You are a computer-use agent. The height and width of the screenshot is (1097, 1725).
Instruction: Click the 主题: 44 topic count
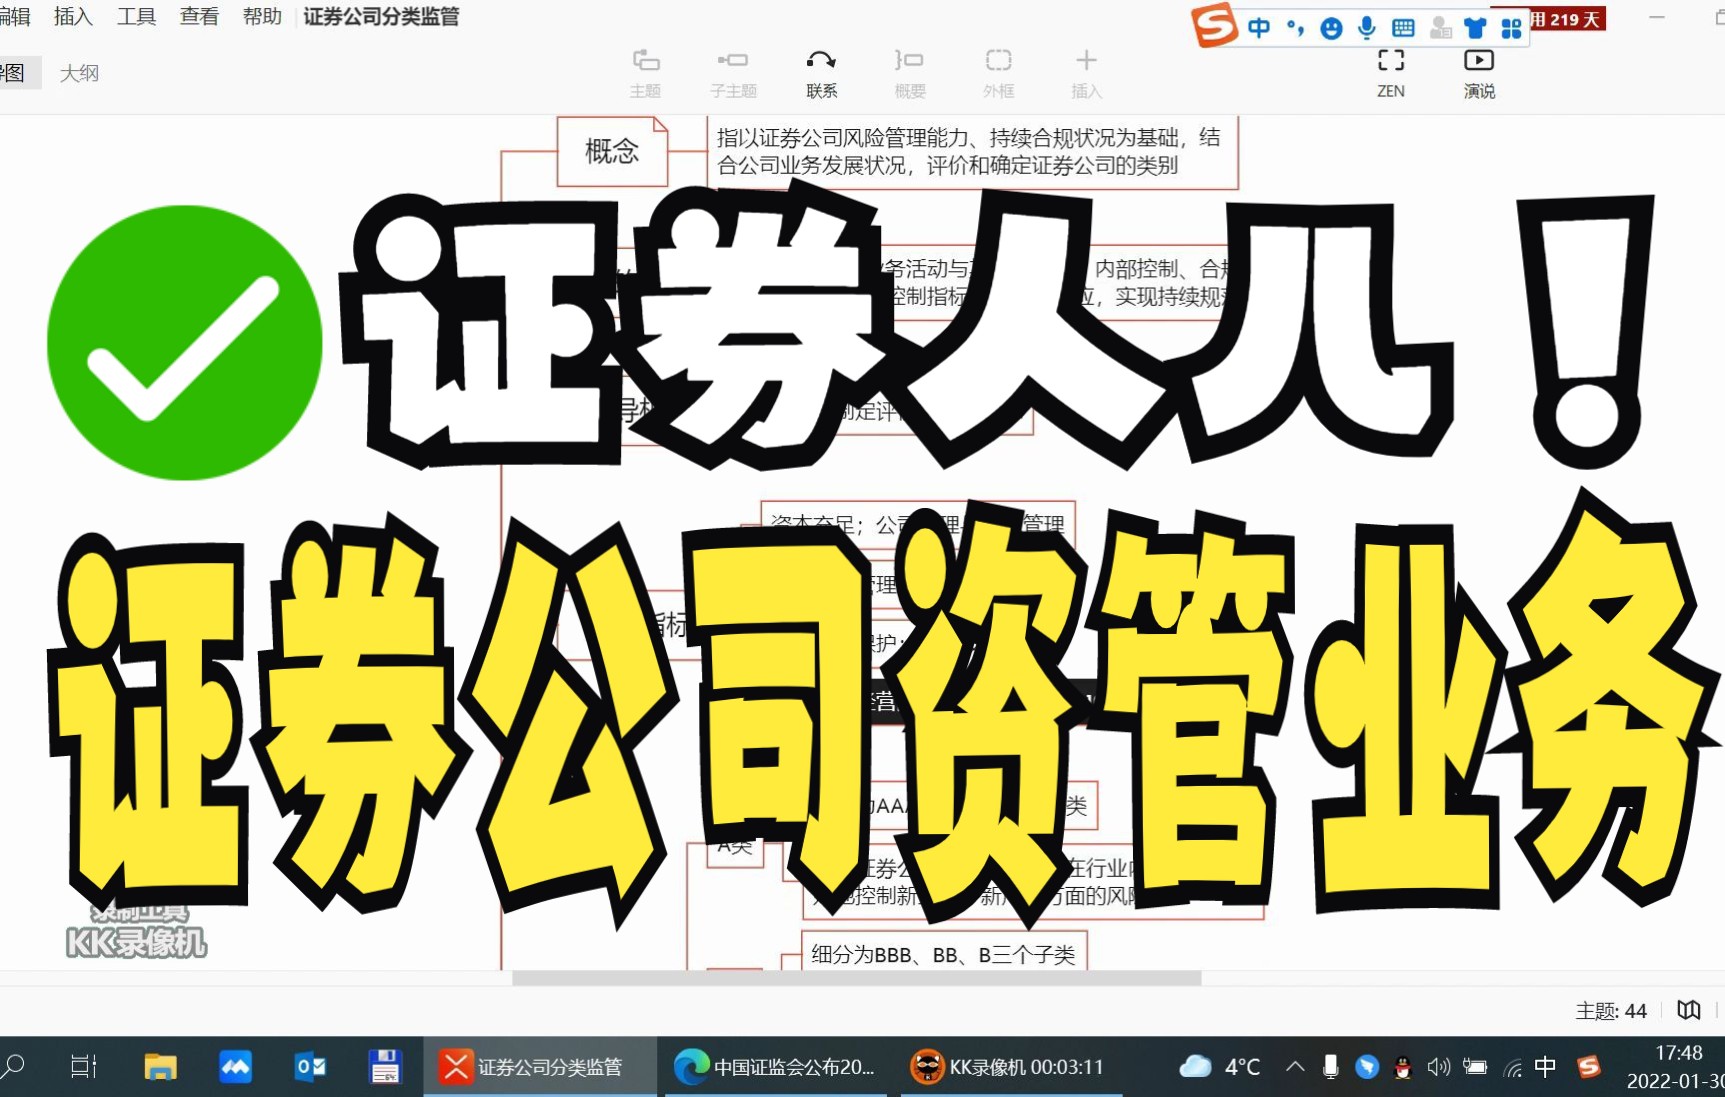tap(1611, 1011)
